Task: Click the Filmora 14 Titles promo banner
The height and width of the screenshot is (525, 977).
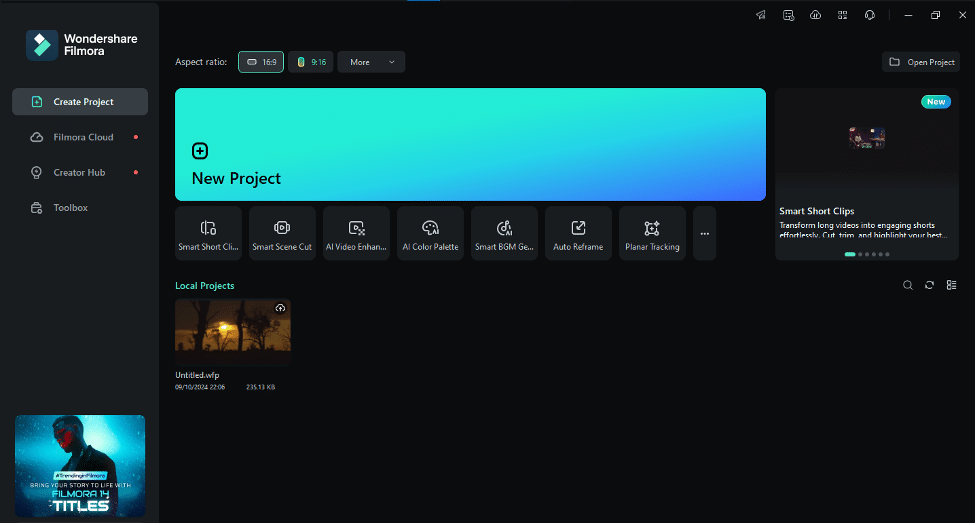Action: [80, 466]
